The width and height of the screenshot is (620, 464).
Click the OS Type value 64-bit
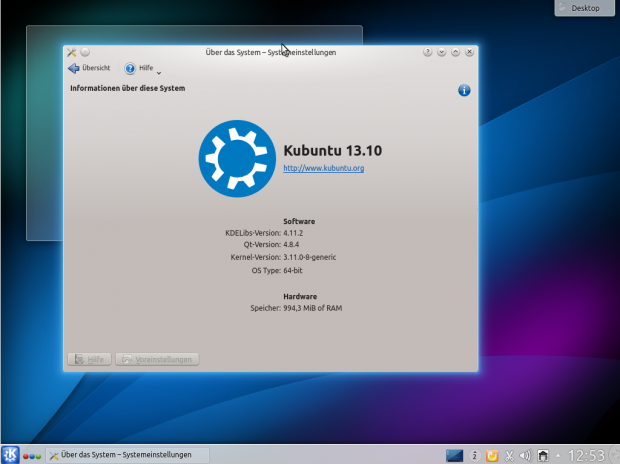(293, 271)
